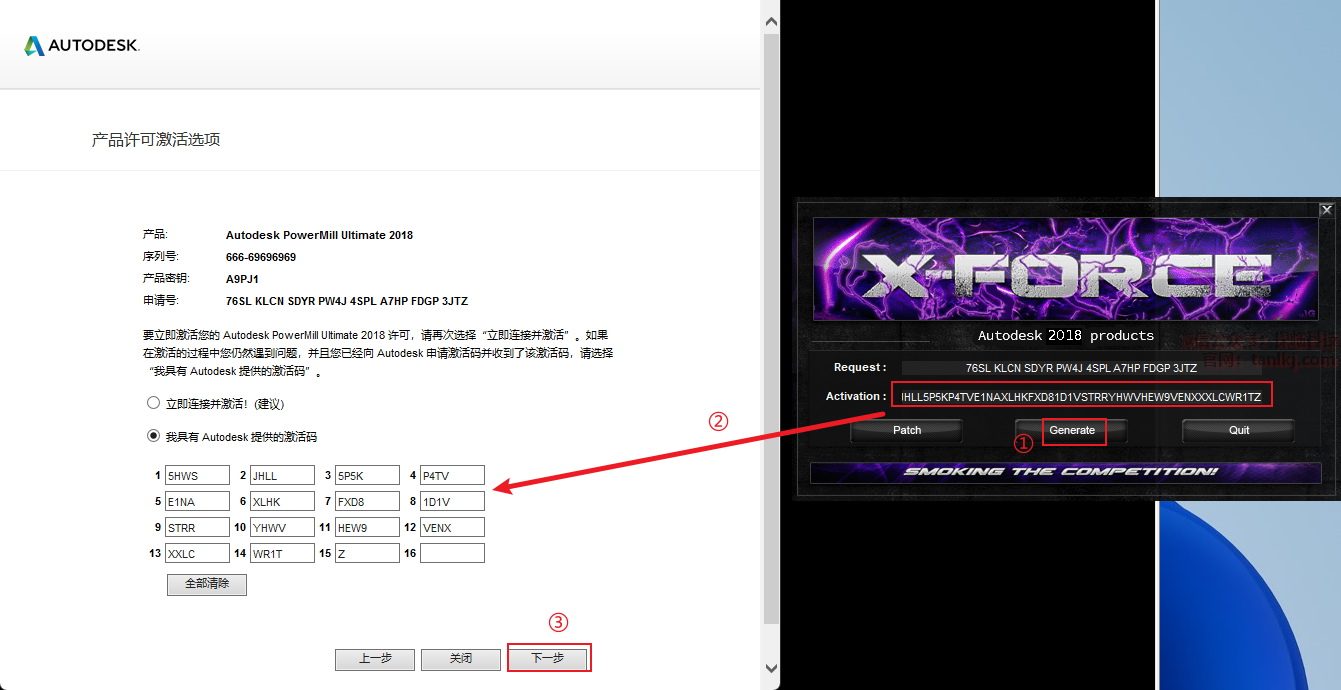Click the X-FORCE banner image
Viewport: 1341px width, 690px height.
(1066, 269)
